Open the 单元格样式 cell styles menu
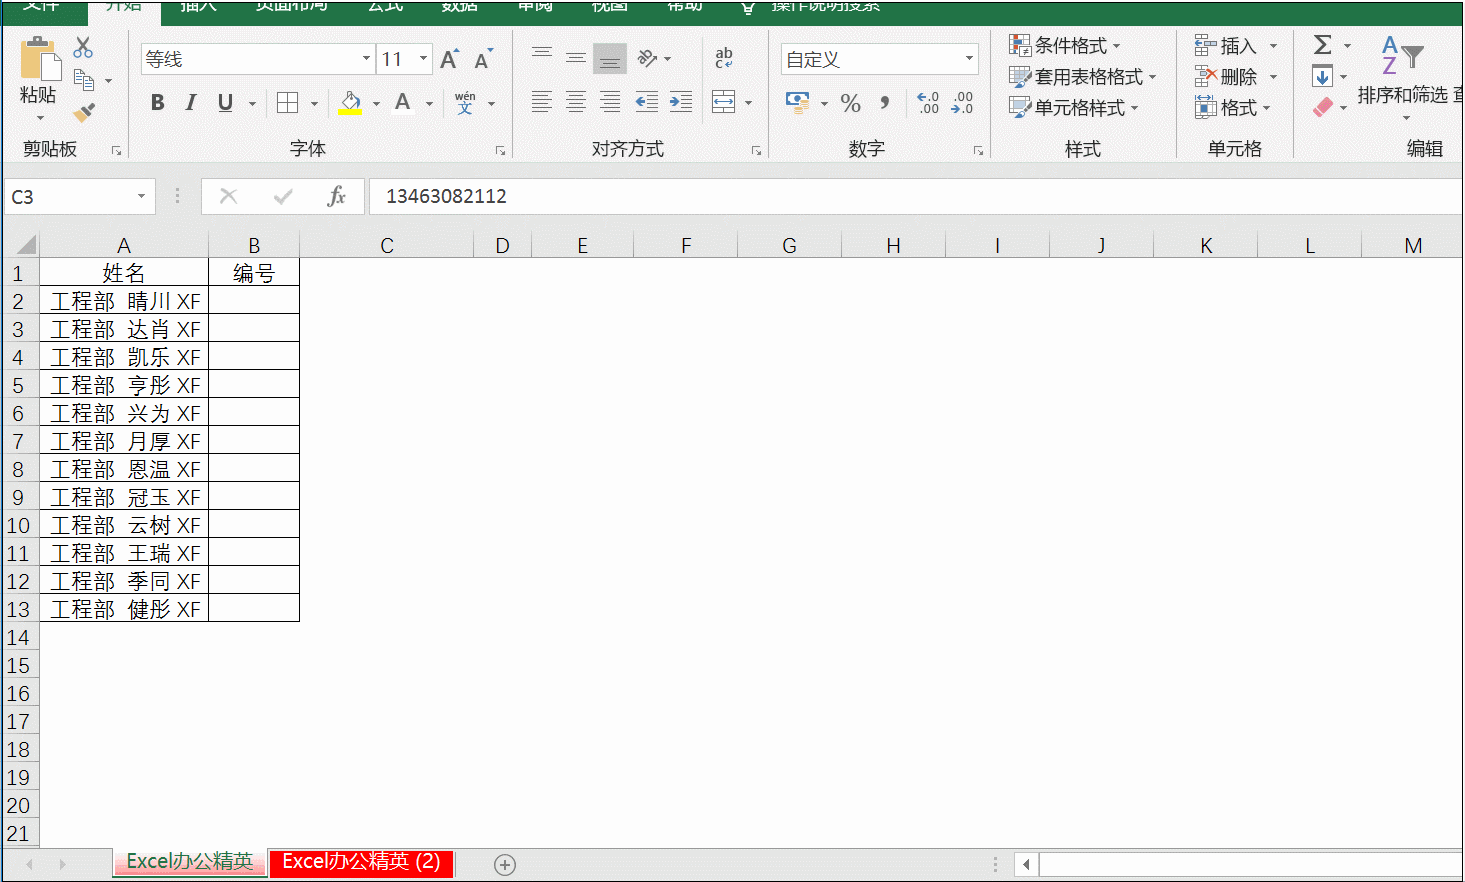The height and width of the screenshot is (882, 1465). point(1073,107)
